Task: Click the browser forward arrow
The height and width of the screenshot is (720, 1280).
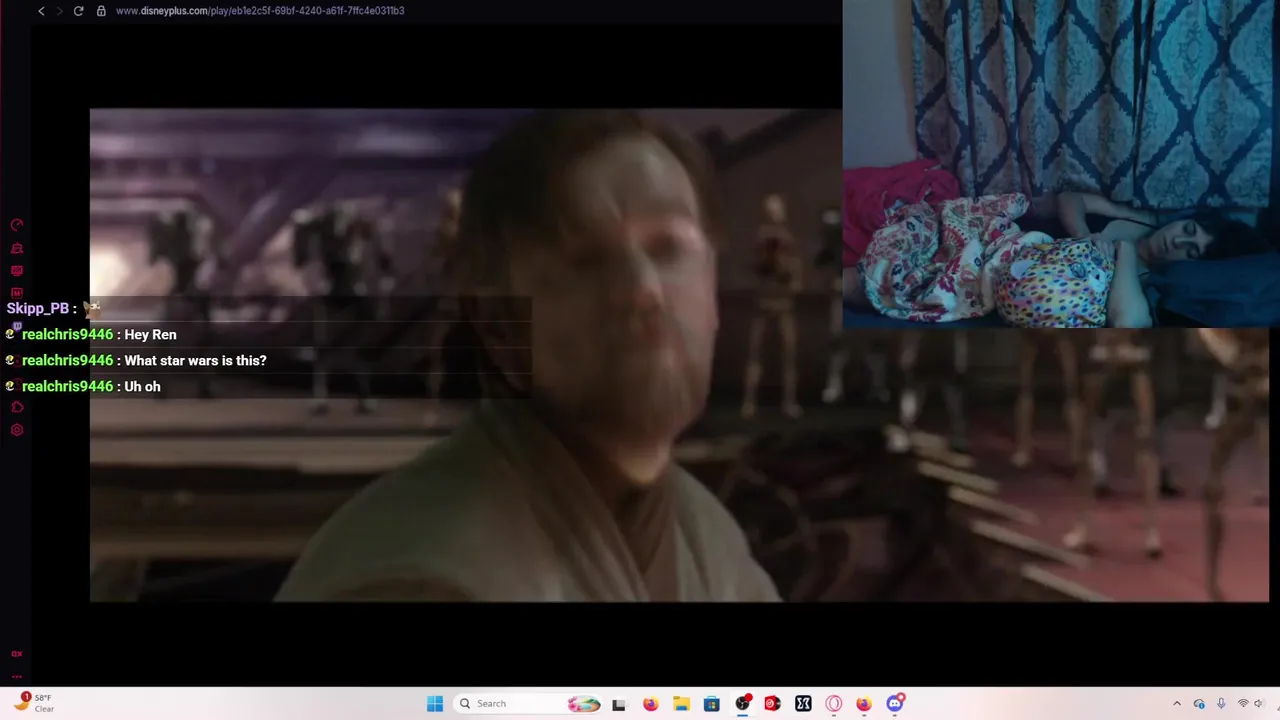Action: click(x=59, y=11)
